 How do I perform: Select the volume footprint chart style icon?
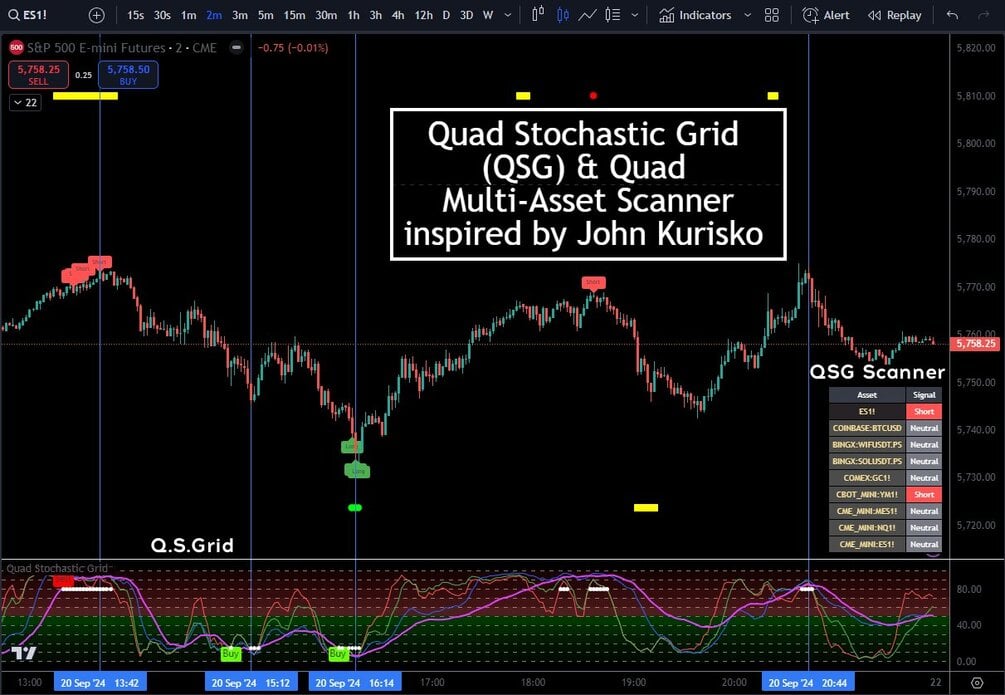click(x=613, y=15)
